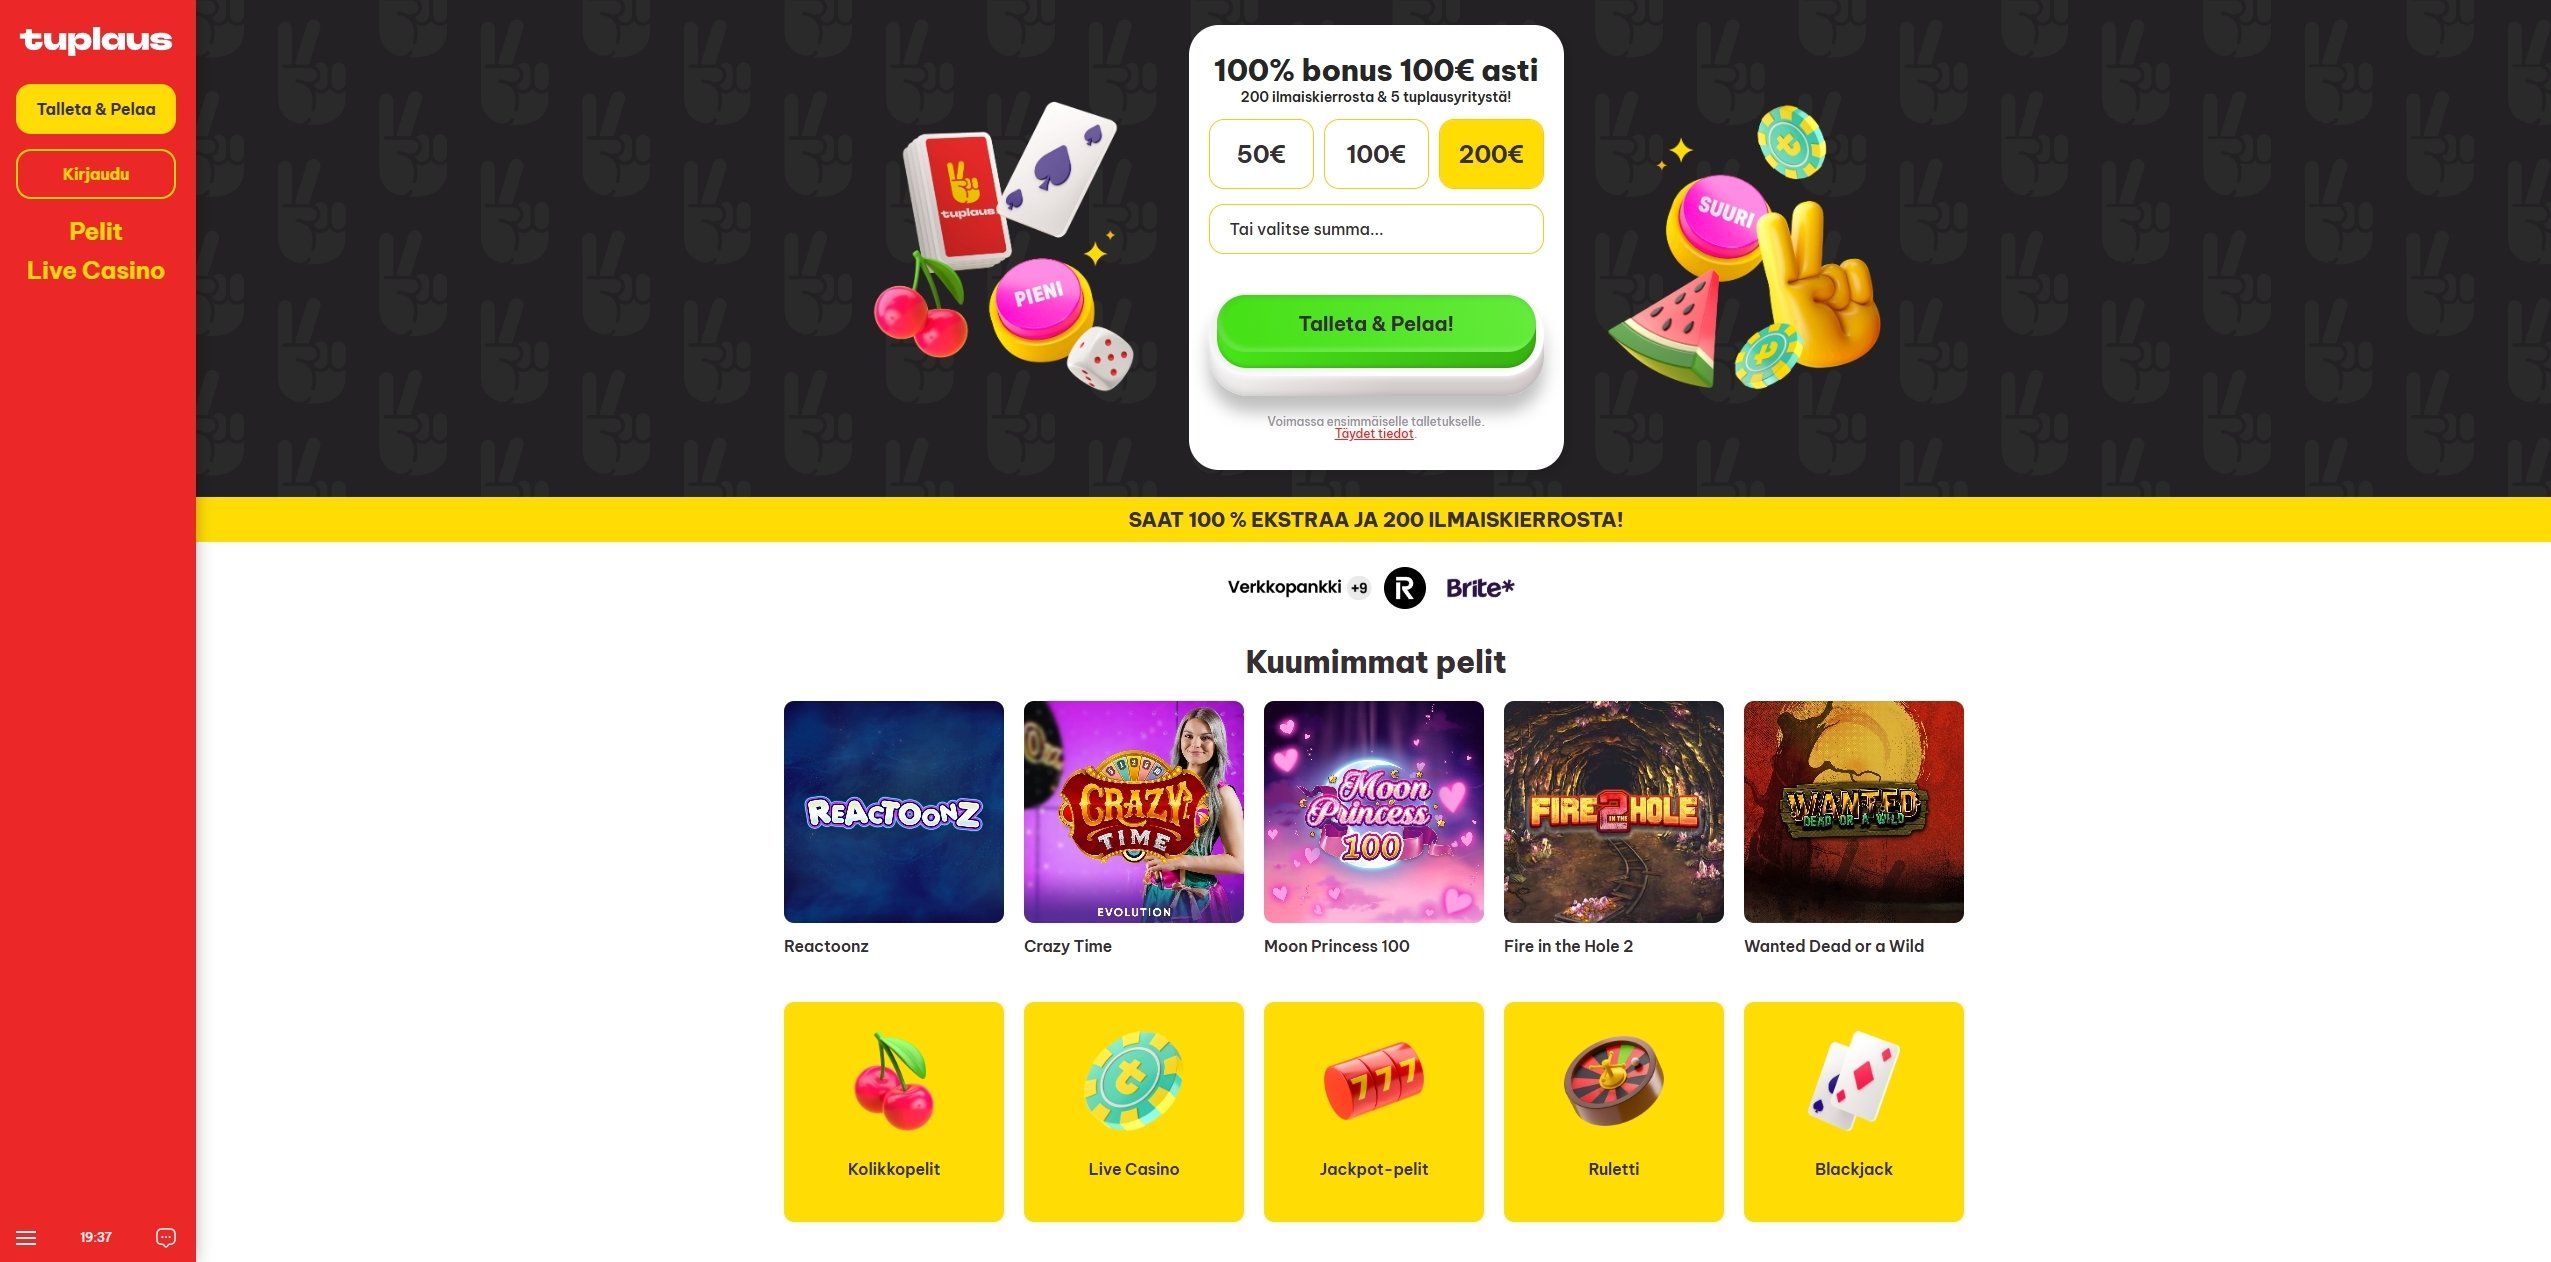
Task: Open the Blackjack cards category tile
Action: [1853, 1111]
